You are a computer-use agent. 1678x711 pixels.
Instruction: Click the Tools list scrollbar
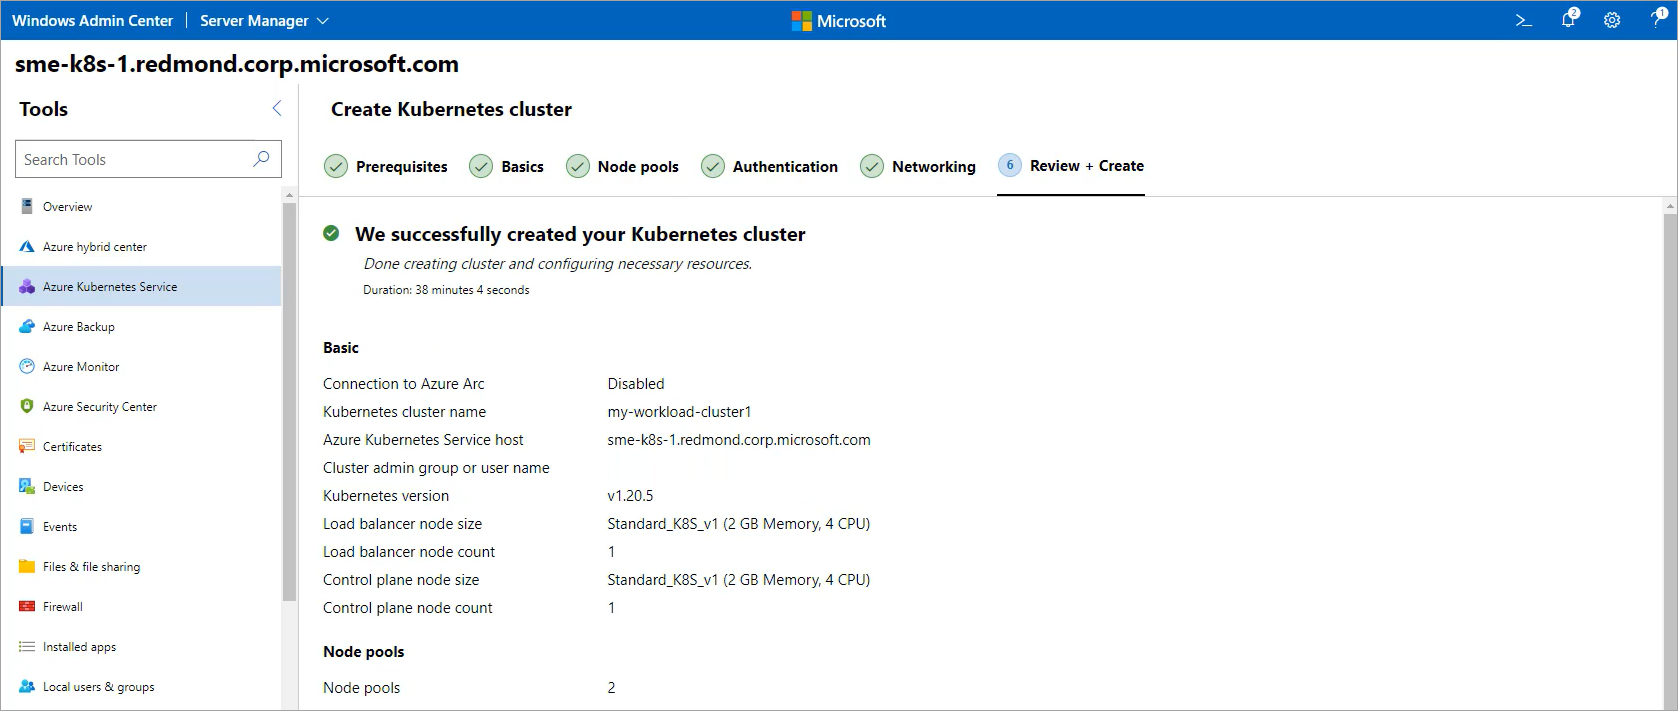pos(290,401)
